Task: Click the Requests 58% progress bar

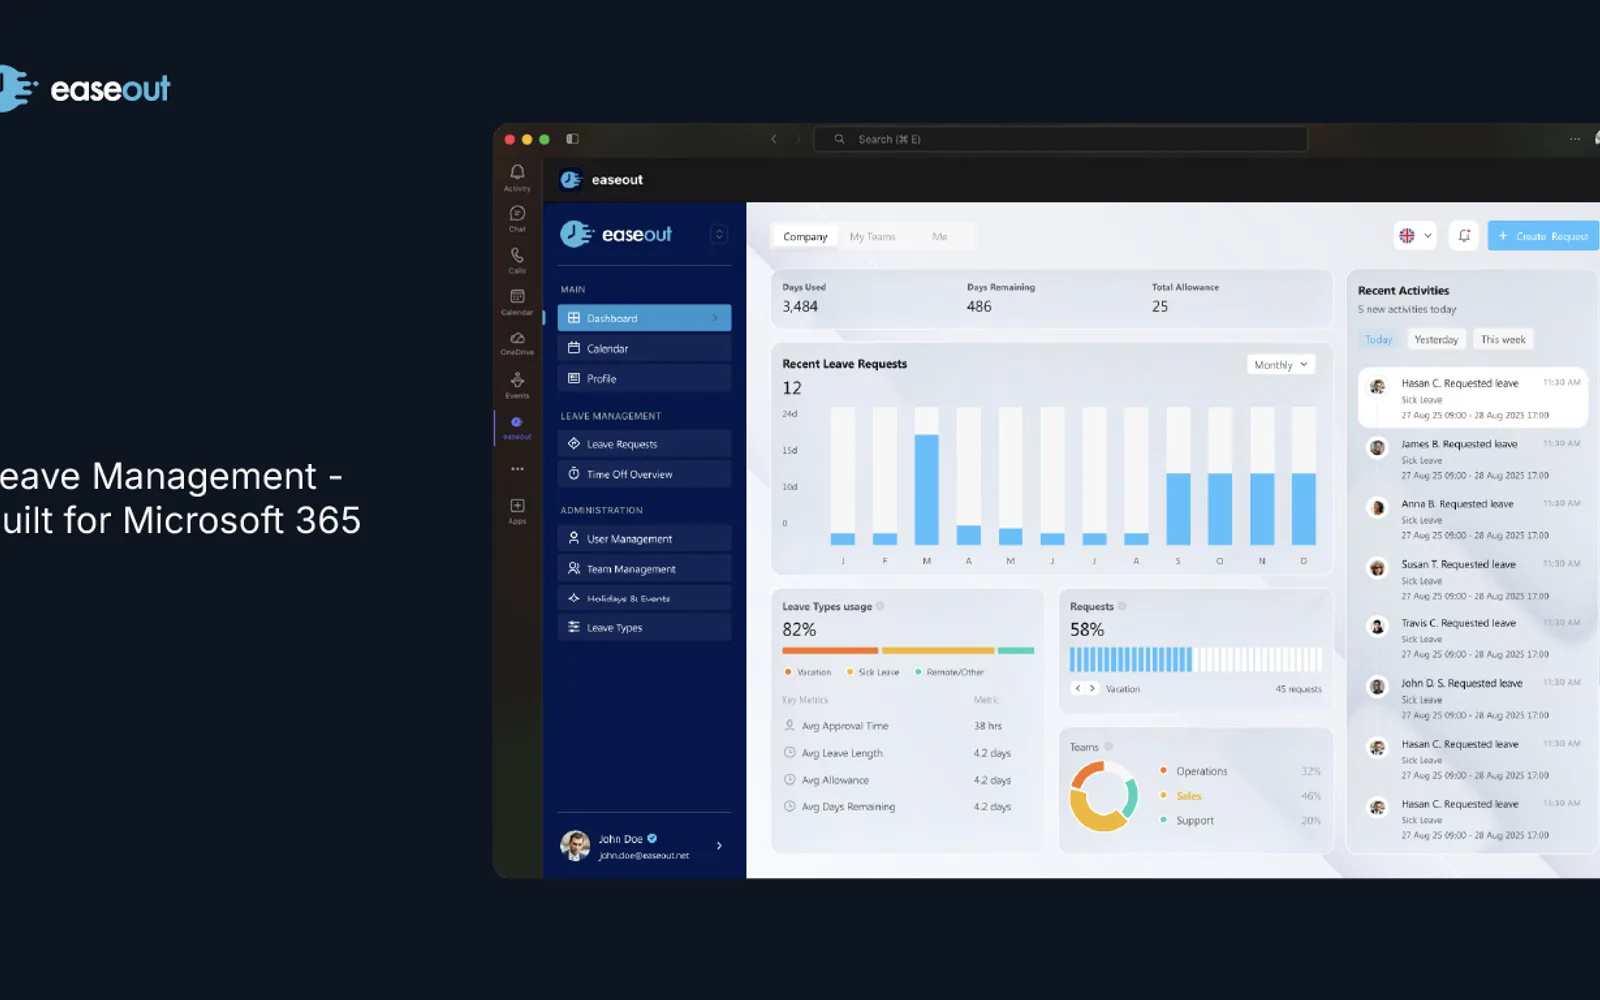Action: pyautogui.click(x=1196, y=659)
